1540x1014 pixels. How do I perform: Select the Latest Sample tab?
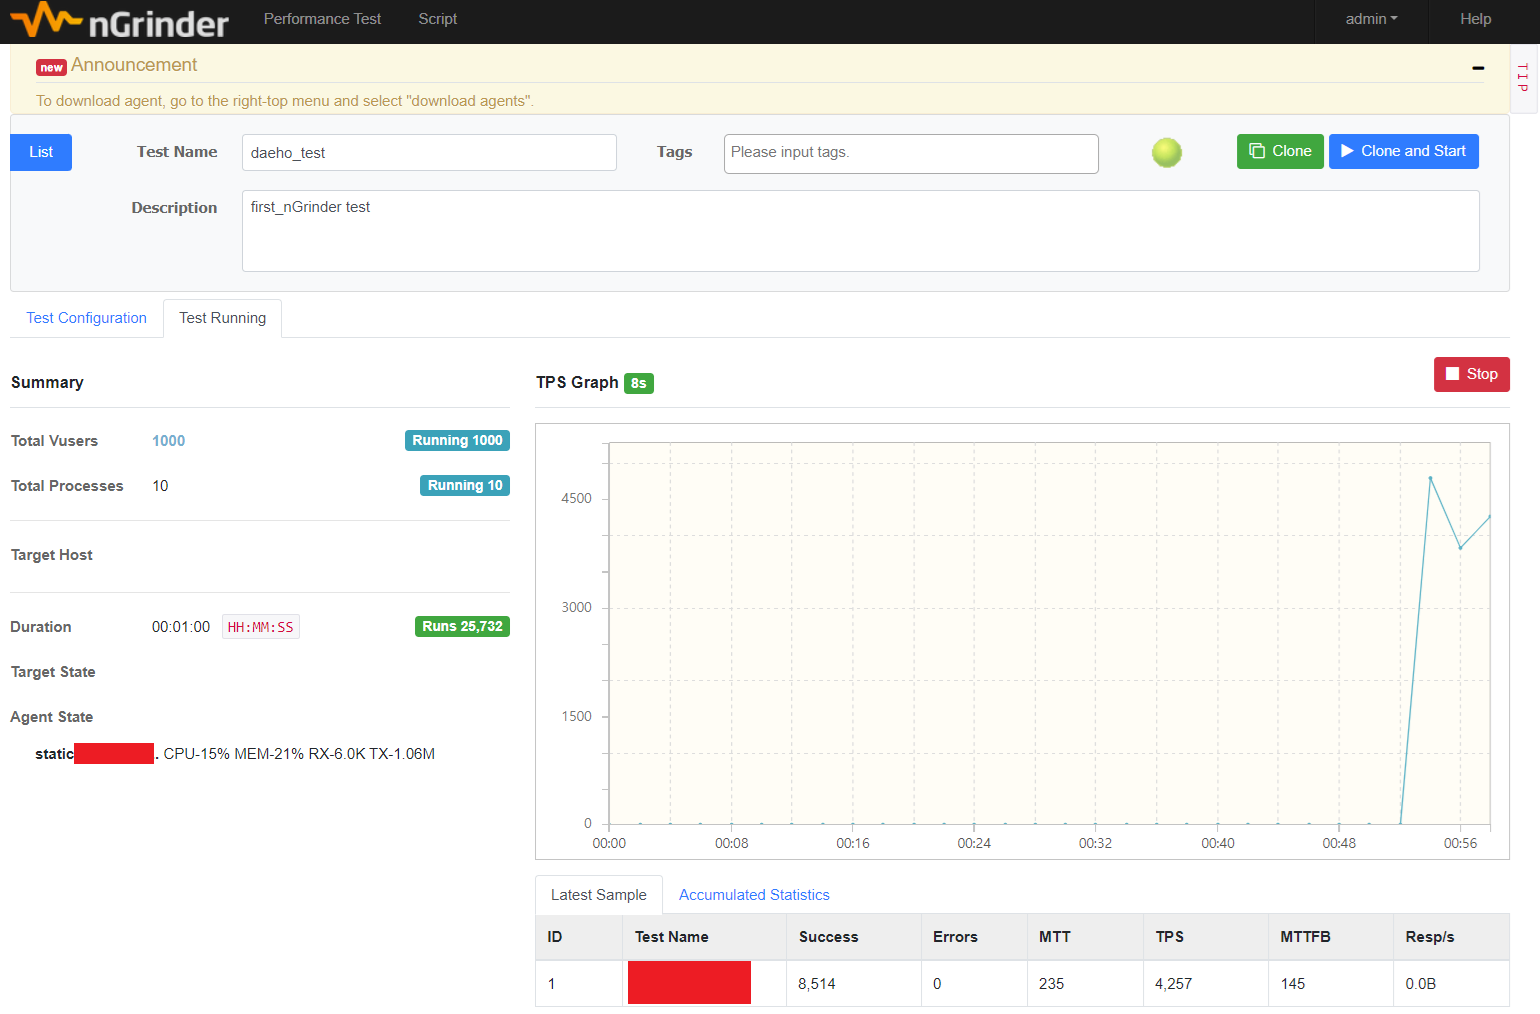click(x=598, y=895)
